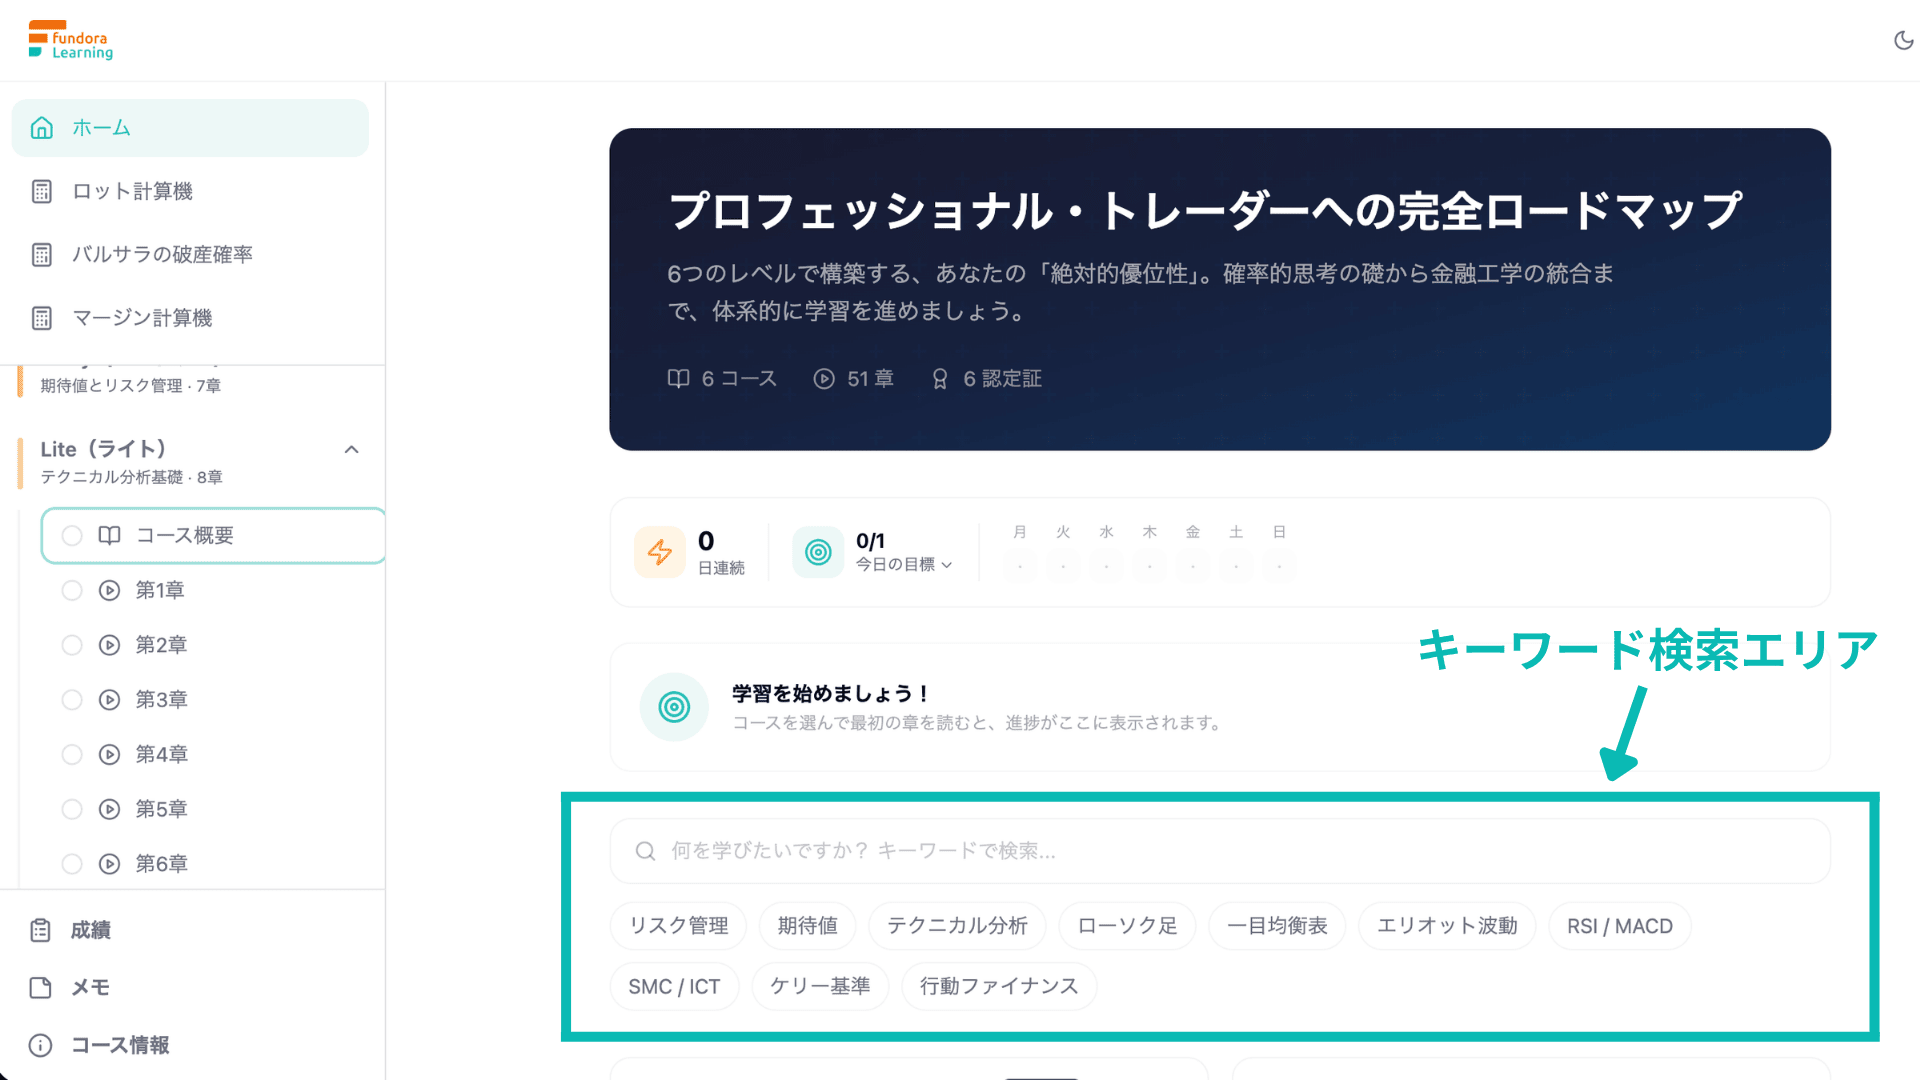Screen dimensions: 1920x1080
Task: Click the リスク管理 keyword chip
Action: pyautogui.click(x=678, y=926)
